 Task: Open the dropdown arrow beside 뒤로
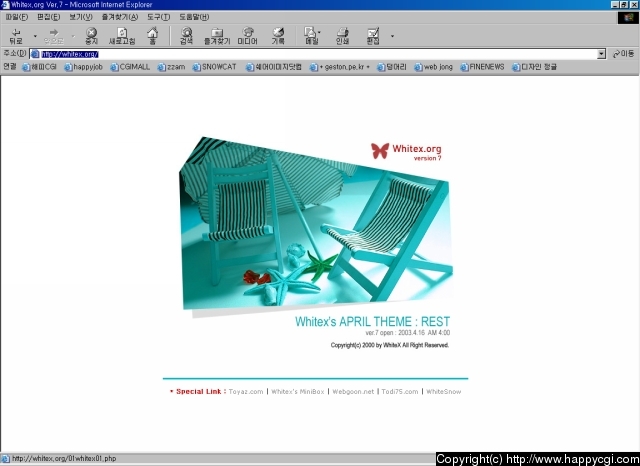35,36
